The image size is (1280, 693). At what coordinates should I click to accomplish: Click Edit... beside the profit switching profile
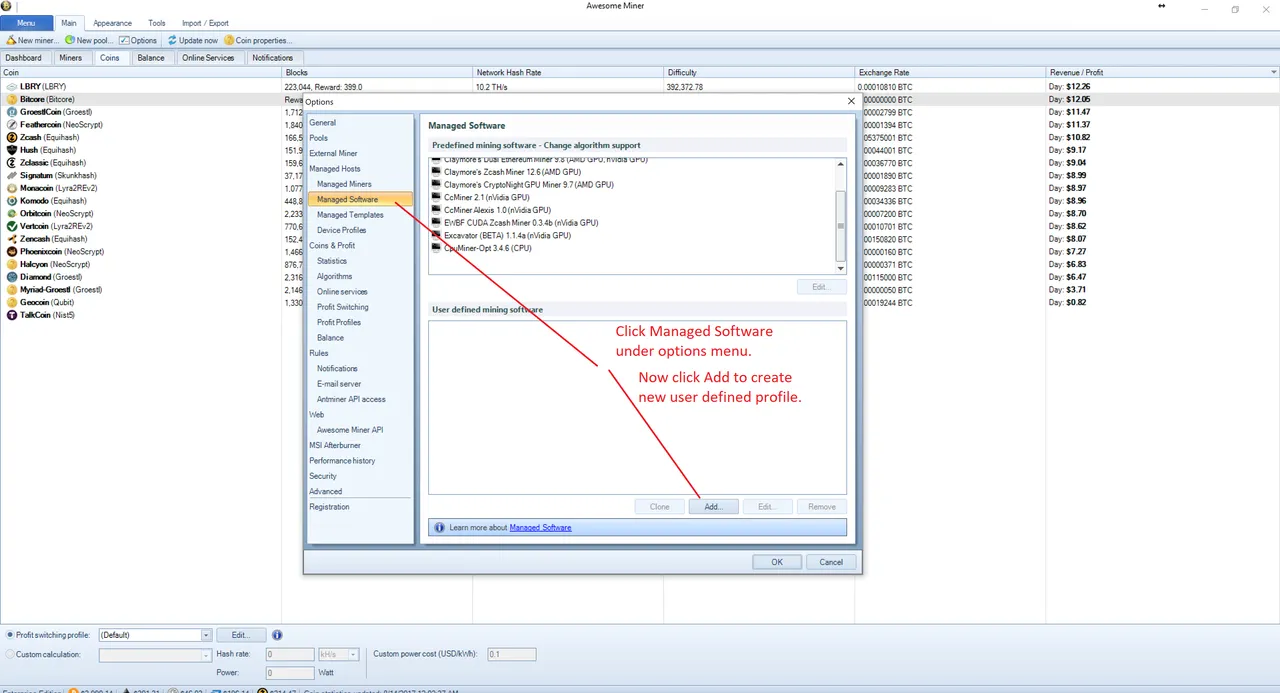[241, 635]
